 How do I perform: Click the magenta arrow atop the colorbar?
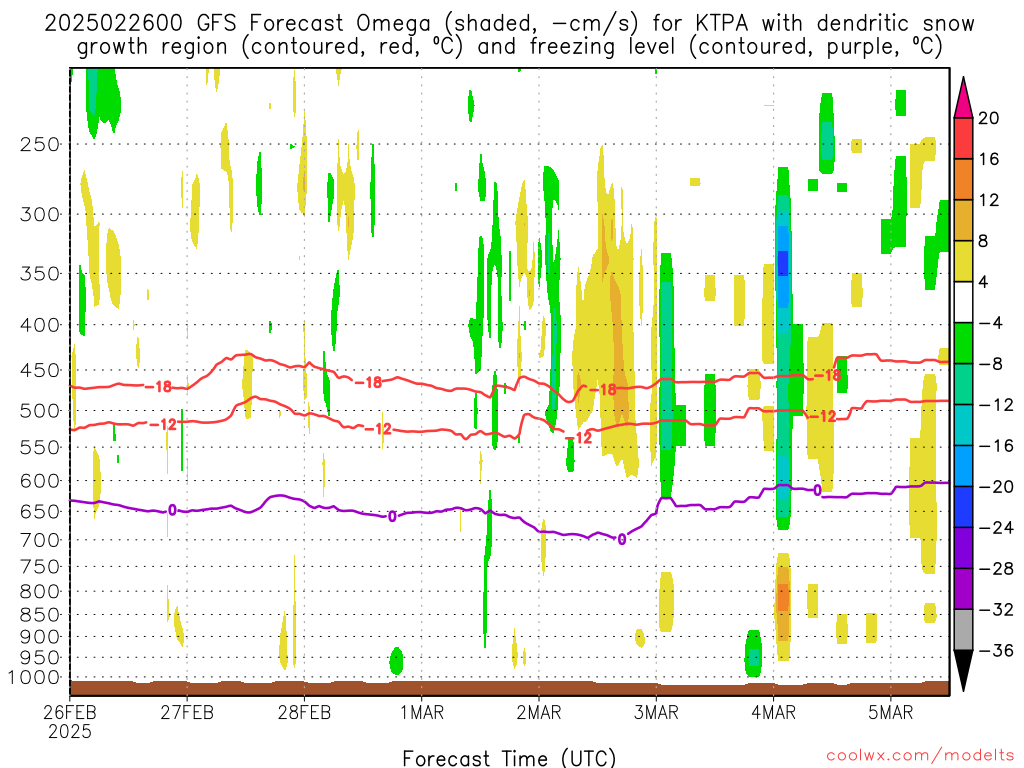point(963,99)
